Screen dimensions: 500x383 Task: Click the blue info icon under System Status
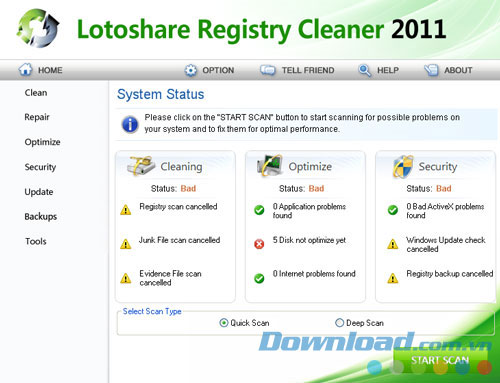130,124
